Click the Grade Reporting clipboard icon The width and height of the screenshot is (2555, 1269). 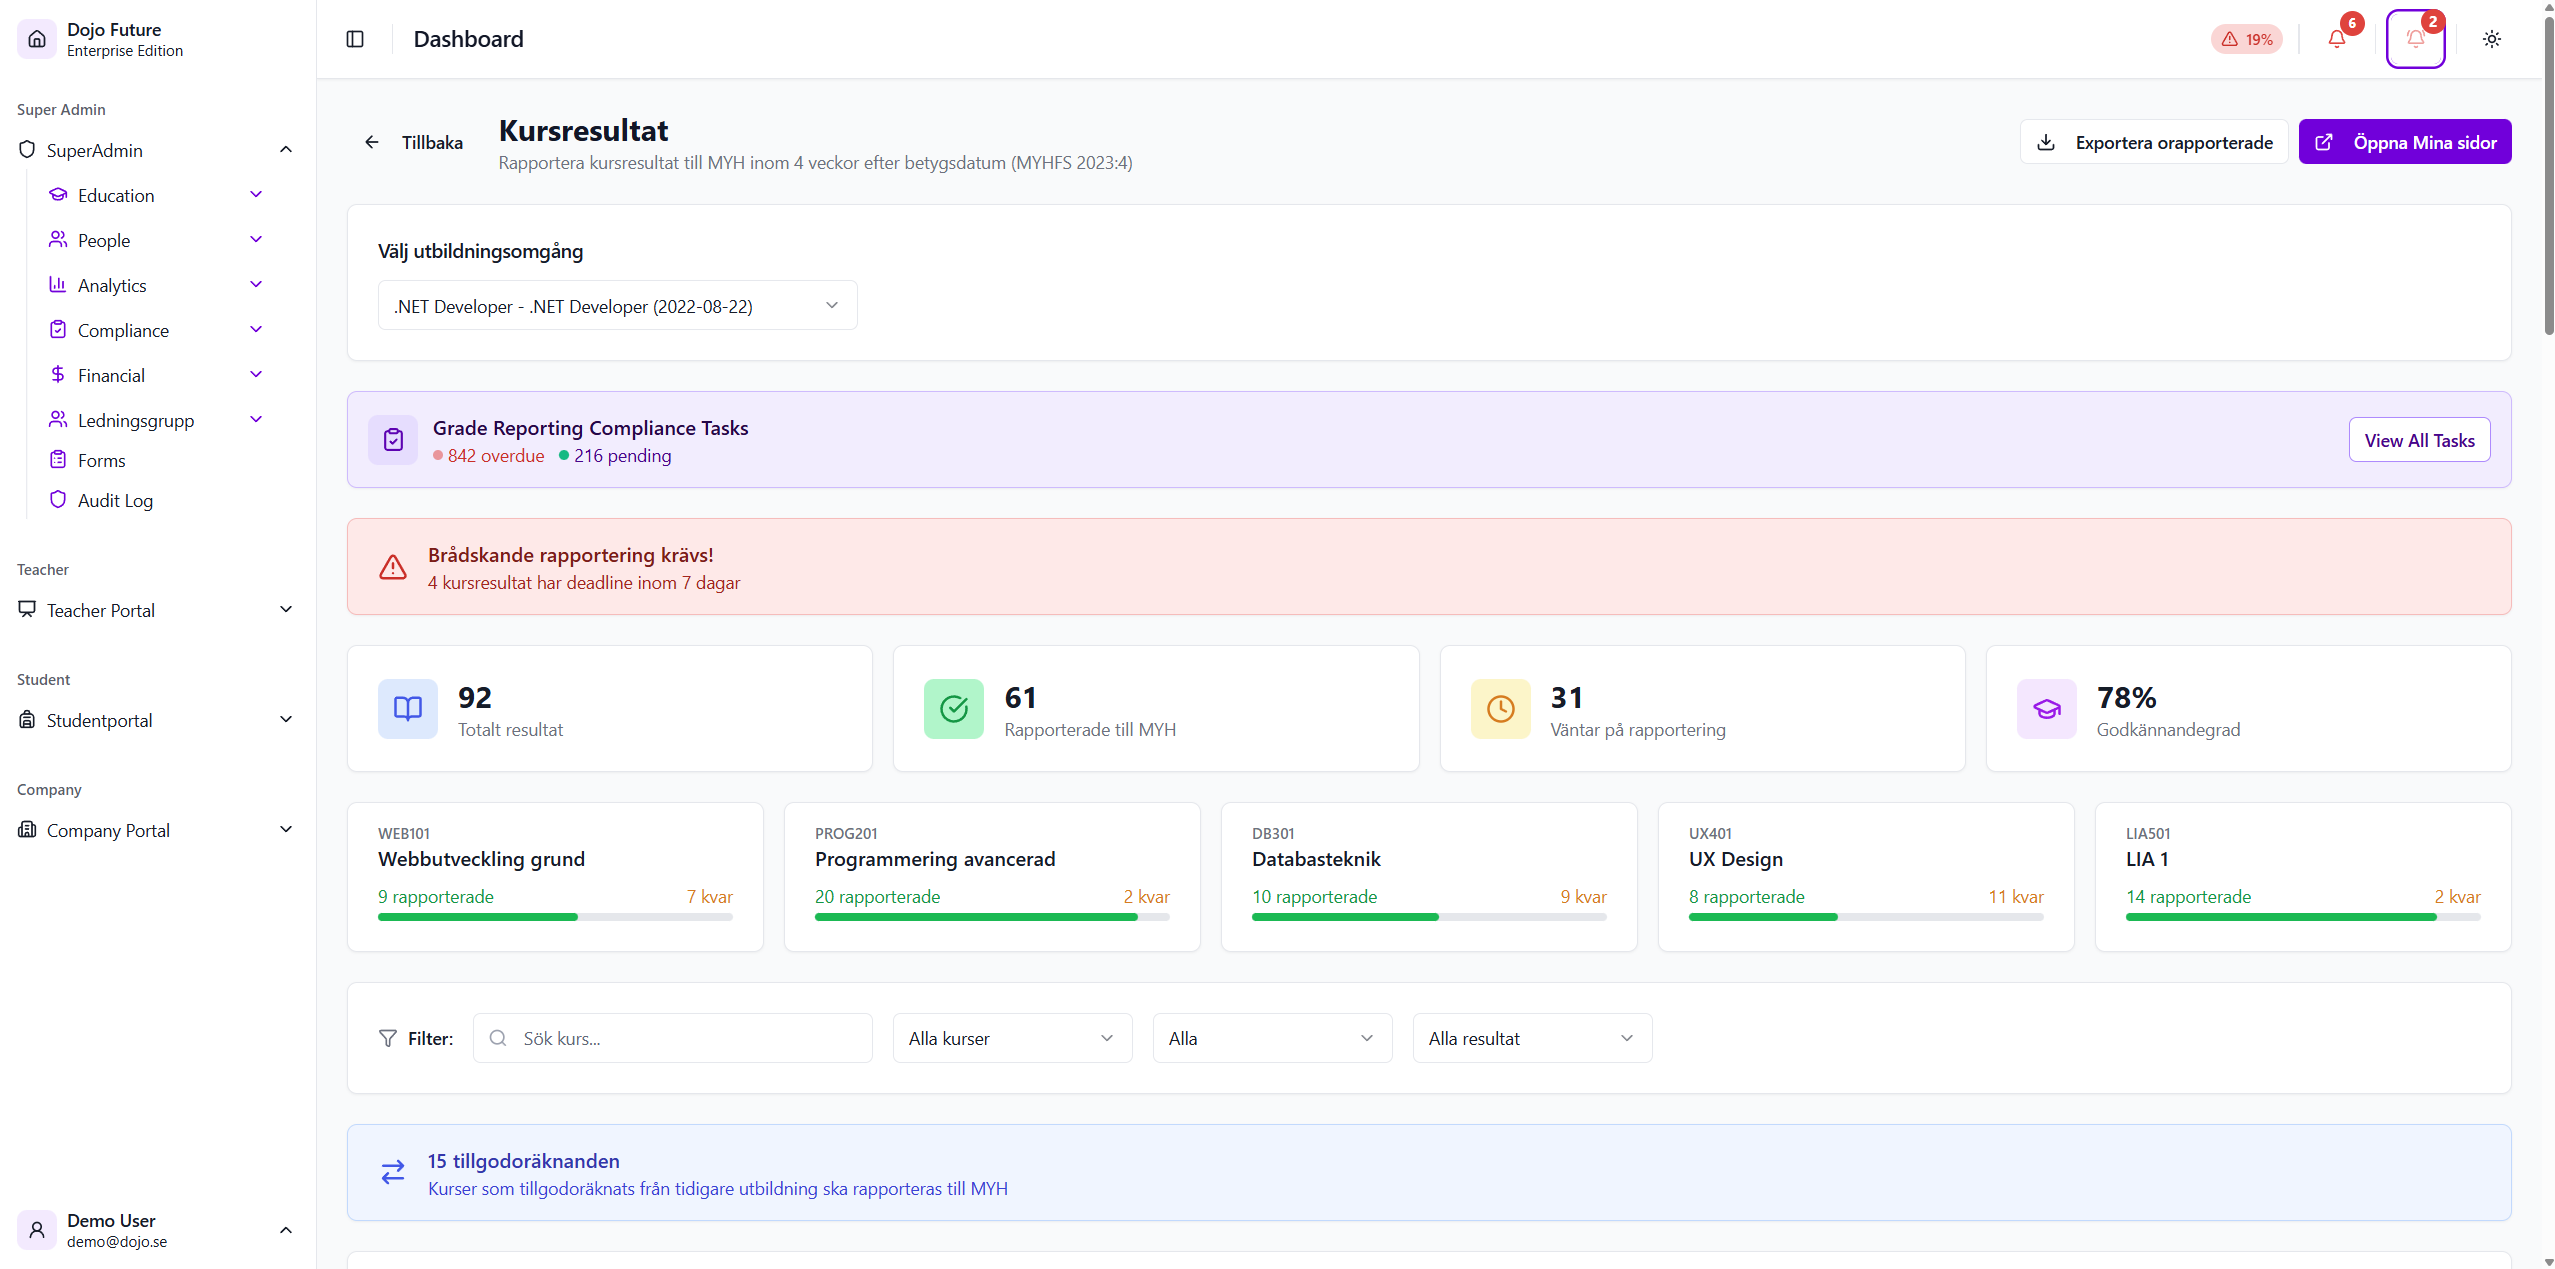pos(393,439)
